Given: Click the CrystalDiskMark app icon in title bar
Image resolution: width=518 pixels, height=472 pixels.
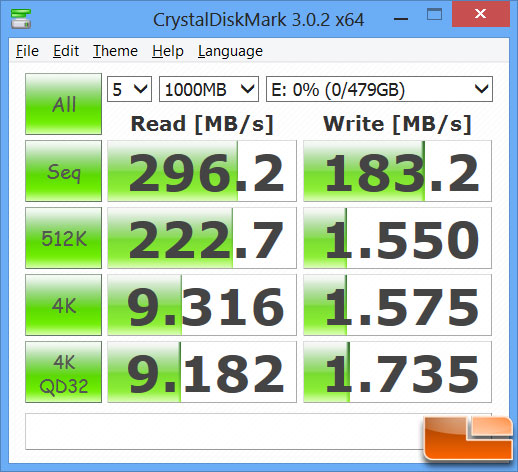Looking at the screenshot, I should [21, 19].
